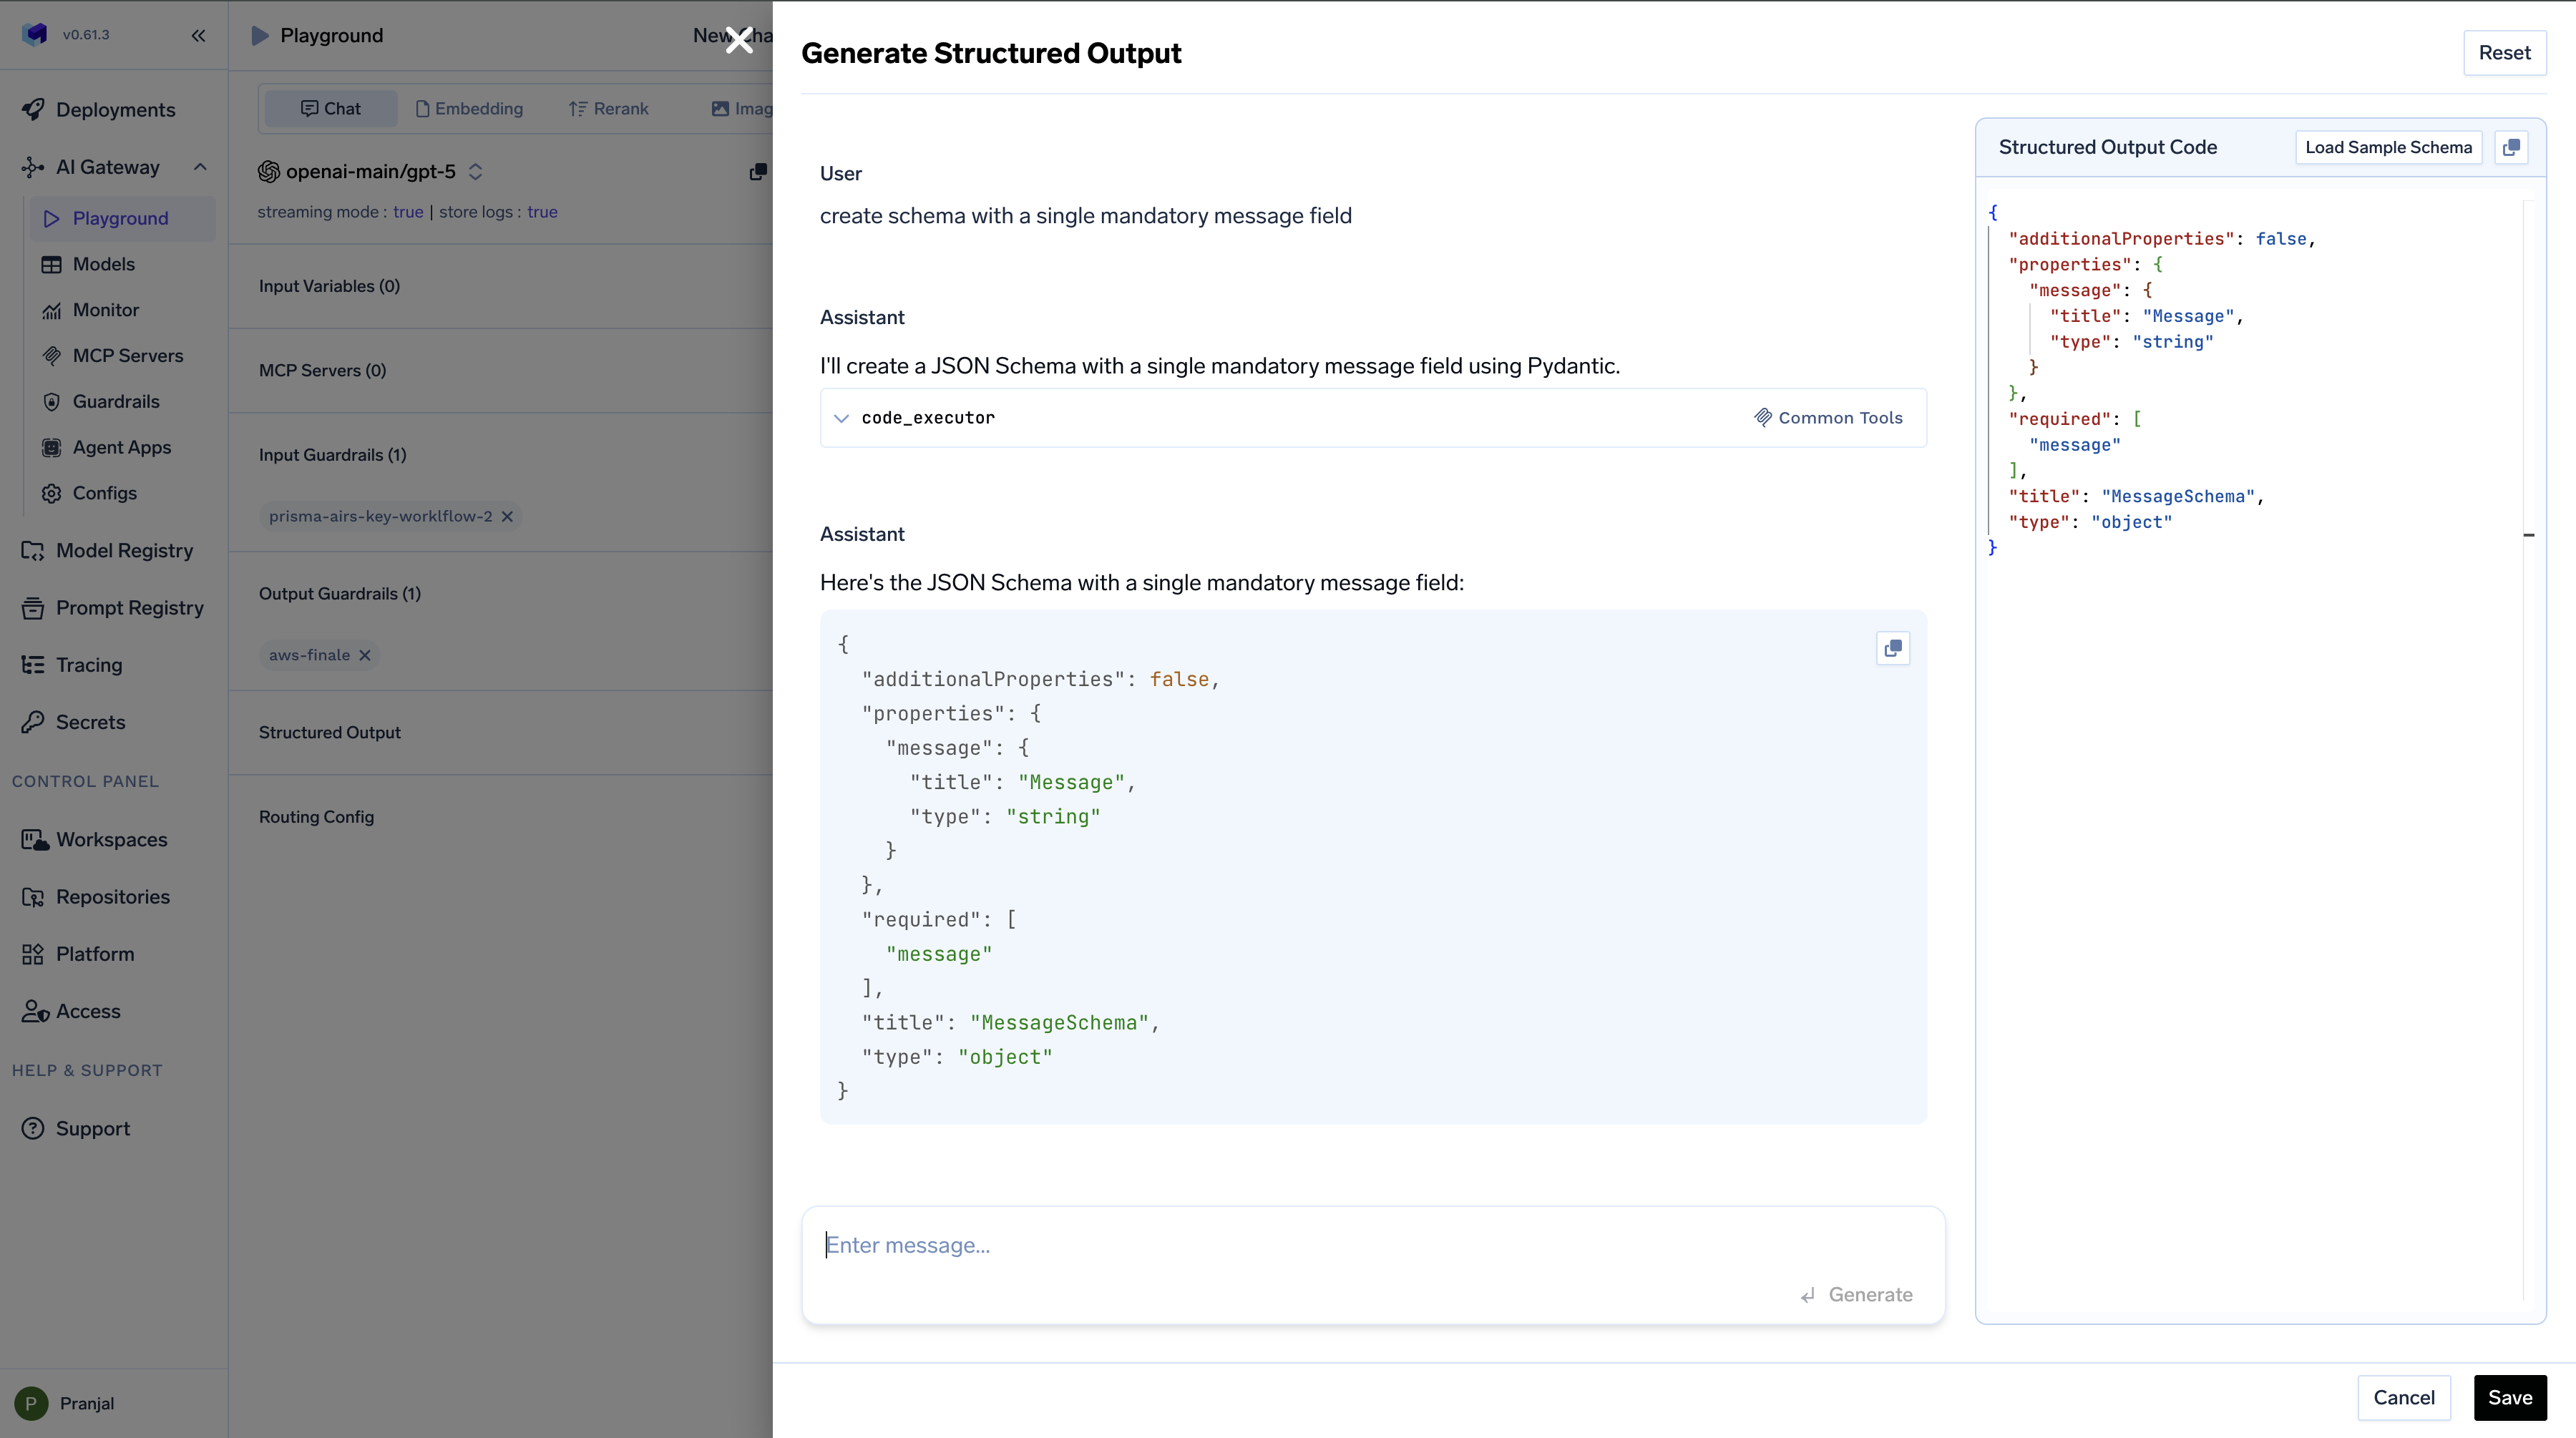Open the Tracing section in the sidebar

click(x=88, y=665)
